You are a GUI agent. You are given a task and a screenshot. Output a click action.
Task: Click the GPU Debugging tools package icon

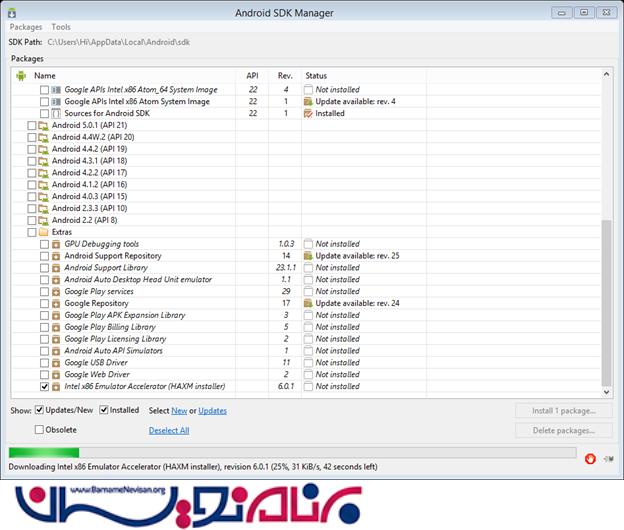(57, 244)
